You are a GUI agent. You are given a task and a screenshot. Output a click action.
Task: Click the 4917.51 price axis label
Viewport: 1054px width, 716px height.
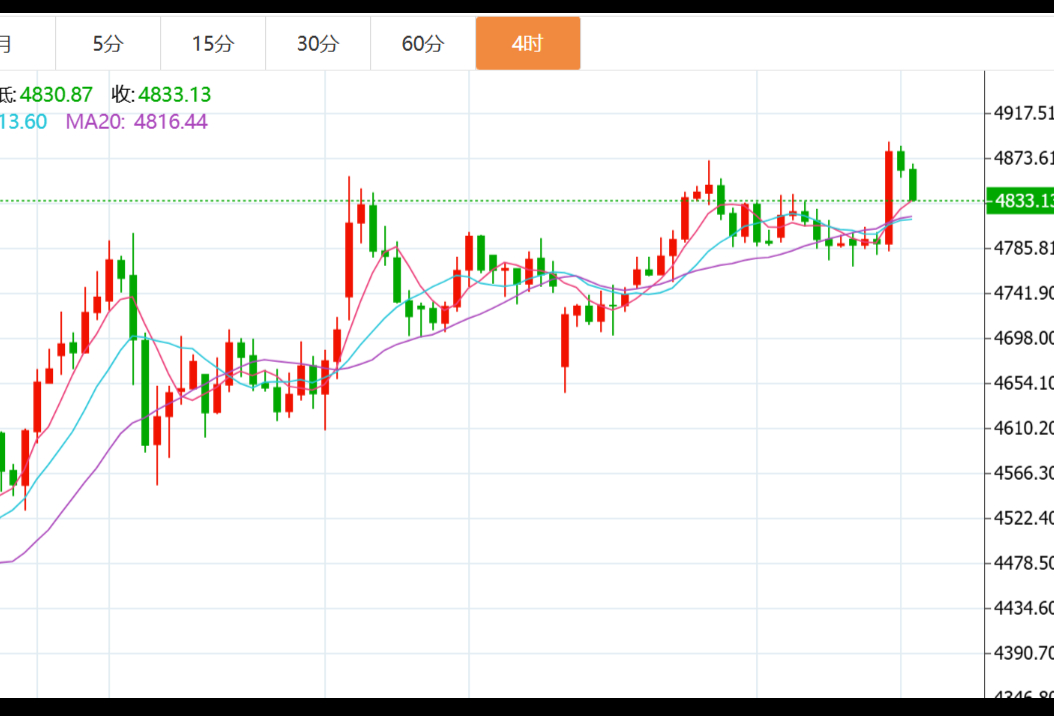pyautogui.click(x=1022, y=113)
